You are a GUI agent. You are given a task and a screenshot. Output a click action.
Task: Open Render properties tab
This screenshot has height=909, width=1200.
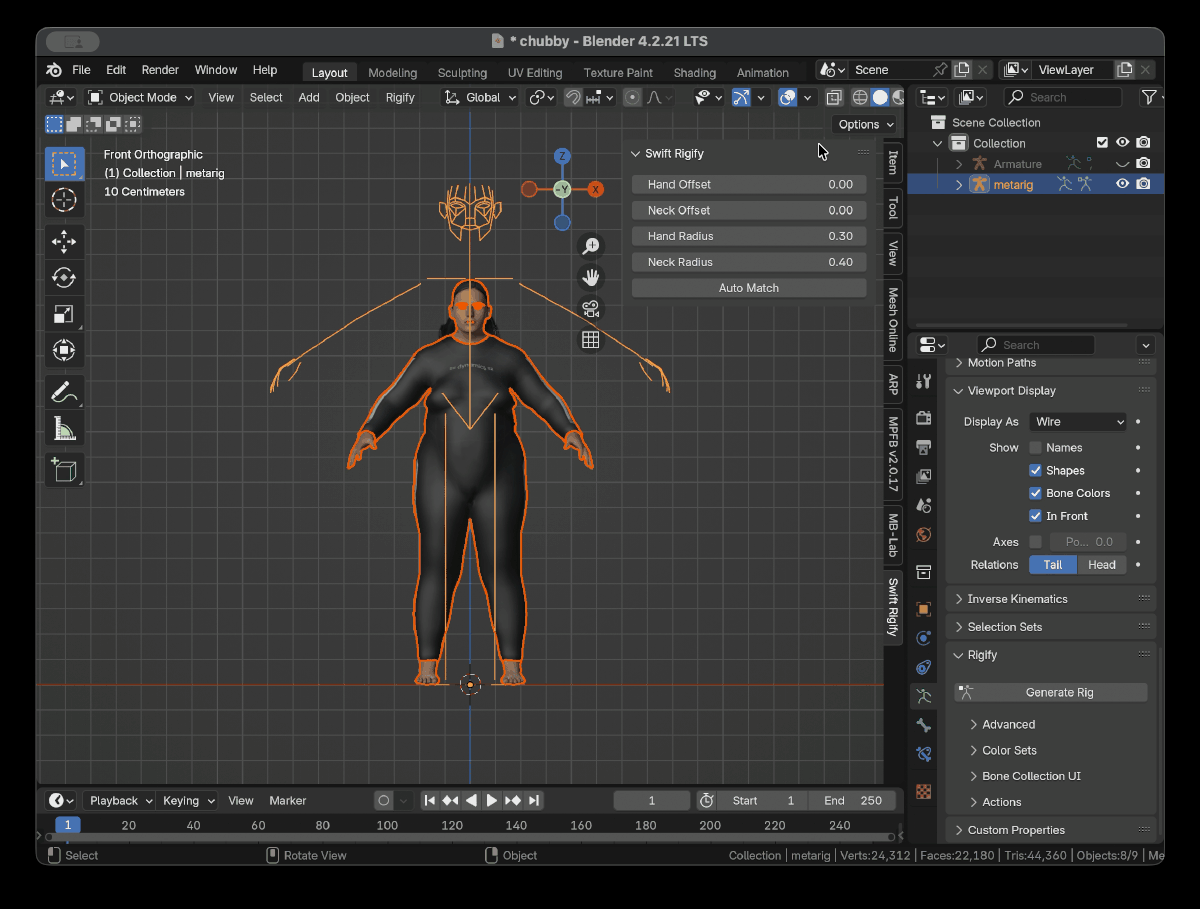click(x=924, y=418)
